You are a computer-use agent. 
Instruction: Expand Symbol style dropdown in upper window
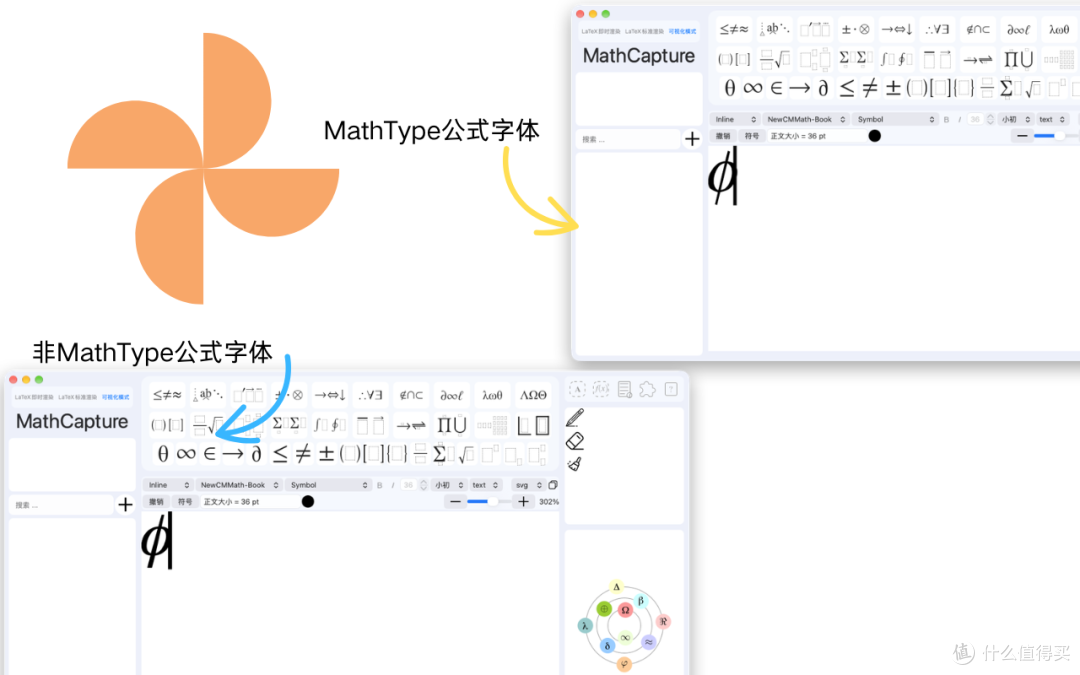(895, 119)
